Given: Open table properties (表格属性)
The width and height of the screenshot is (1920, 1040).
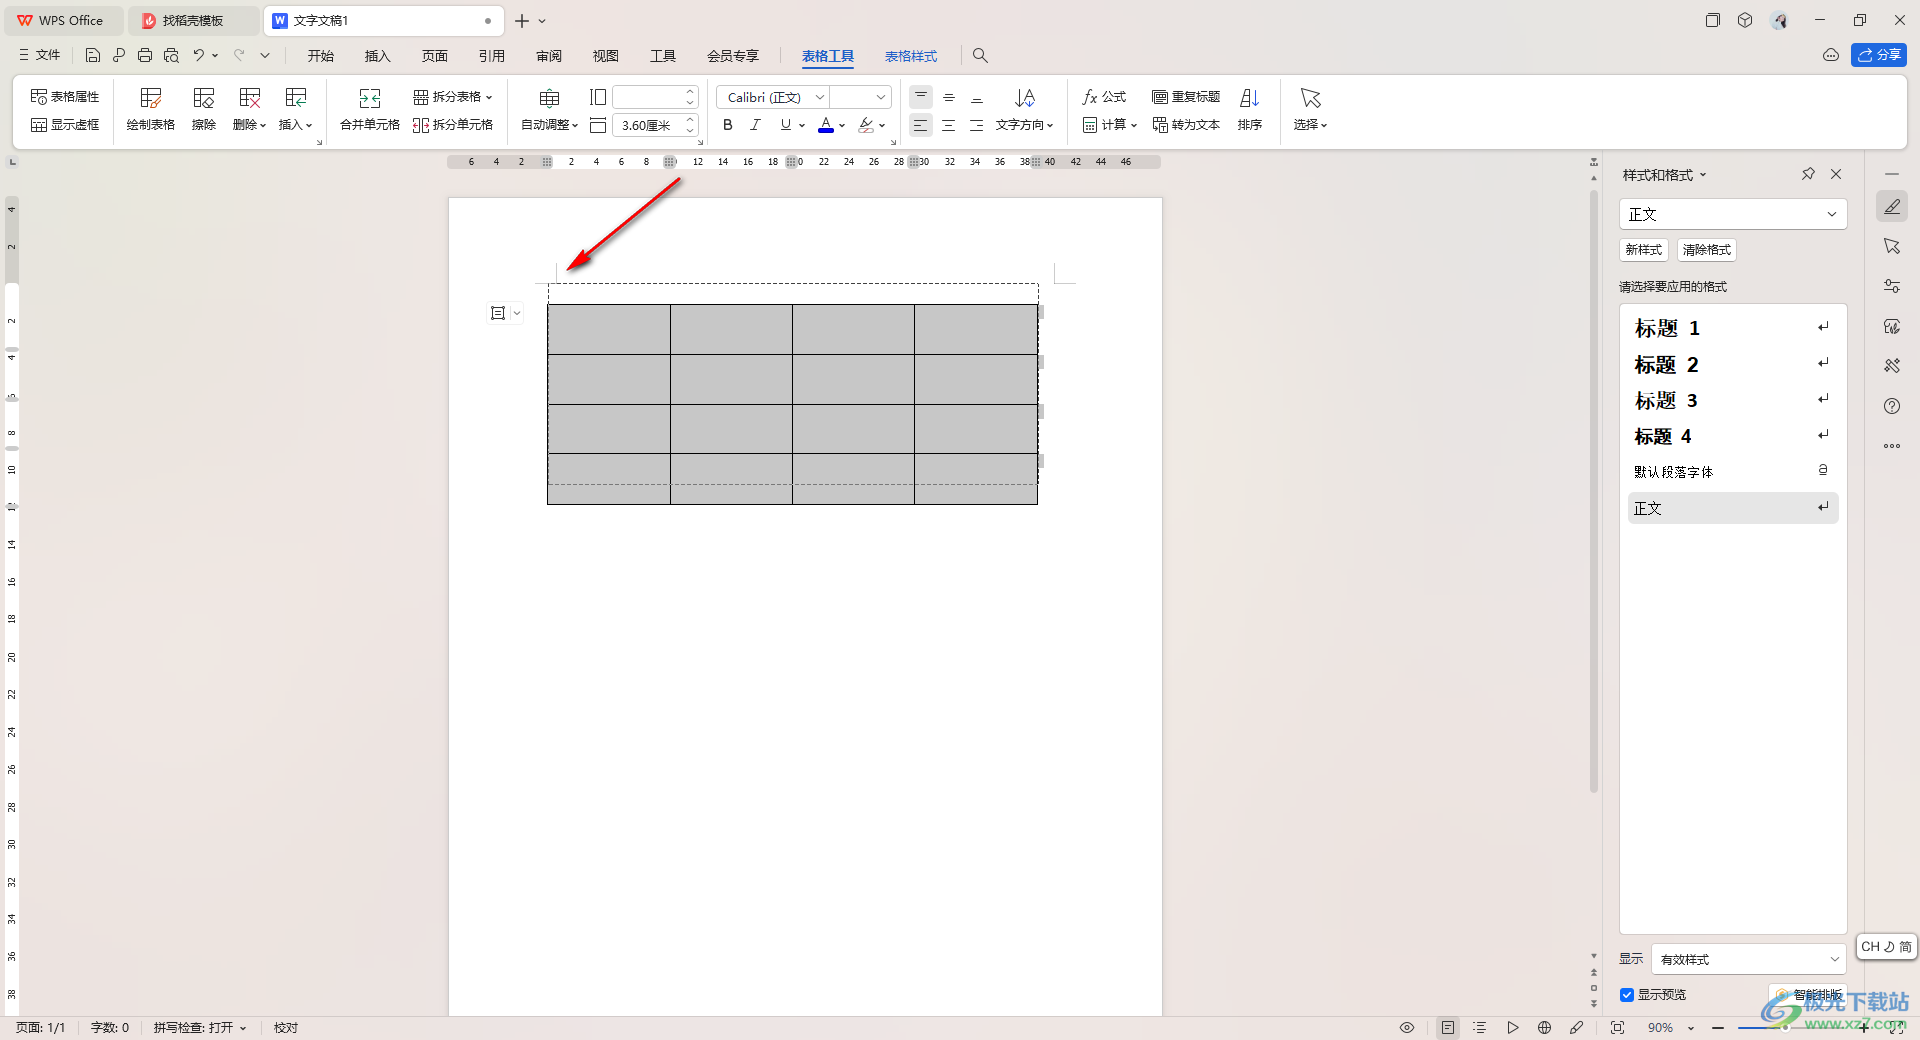Looking at the screenshot, I should 65,97.
